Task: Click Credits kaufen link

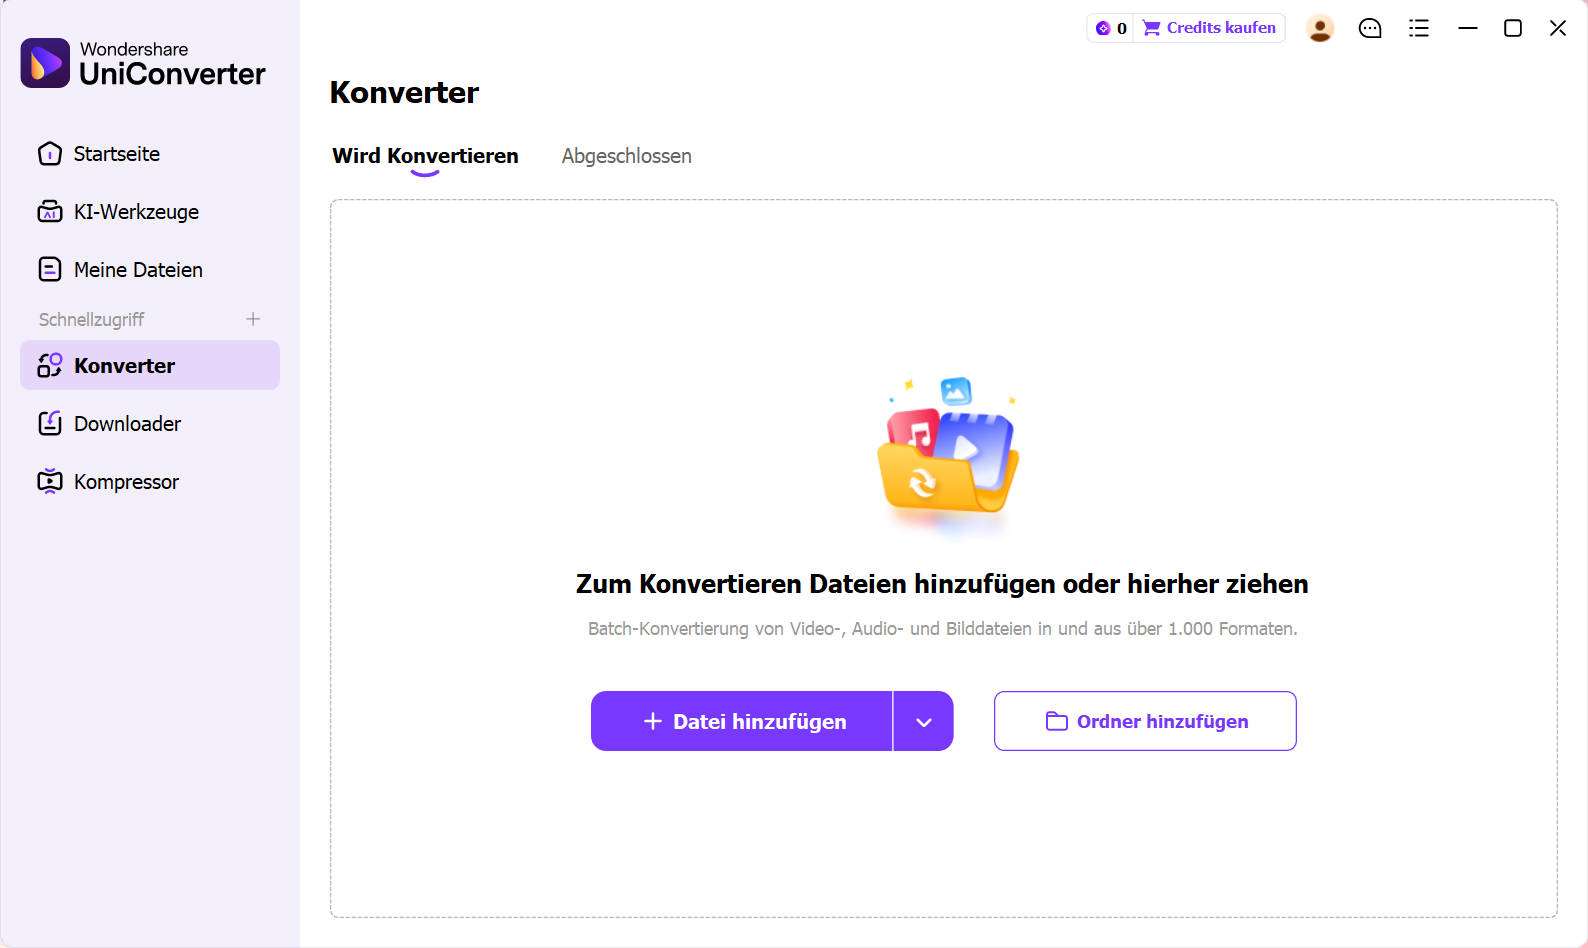Action: 1209,28
